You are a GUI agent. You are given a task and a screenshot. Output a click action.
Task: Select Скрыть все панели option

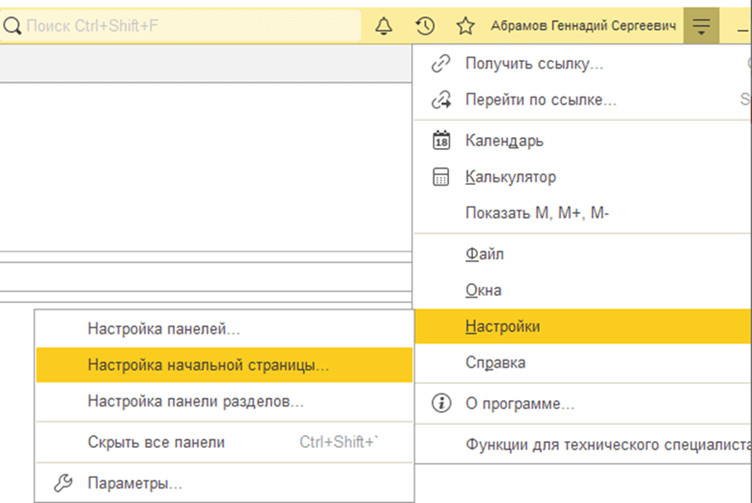(156, 442)
